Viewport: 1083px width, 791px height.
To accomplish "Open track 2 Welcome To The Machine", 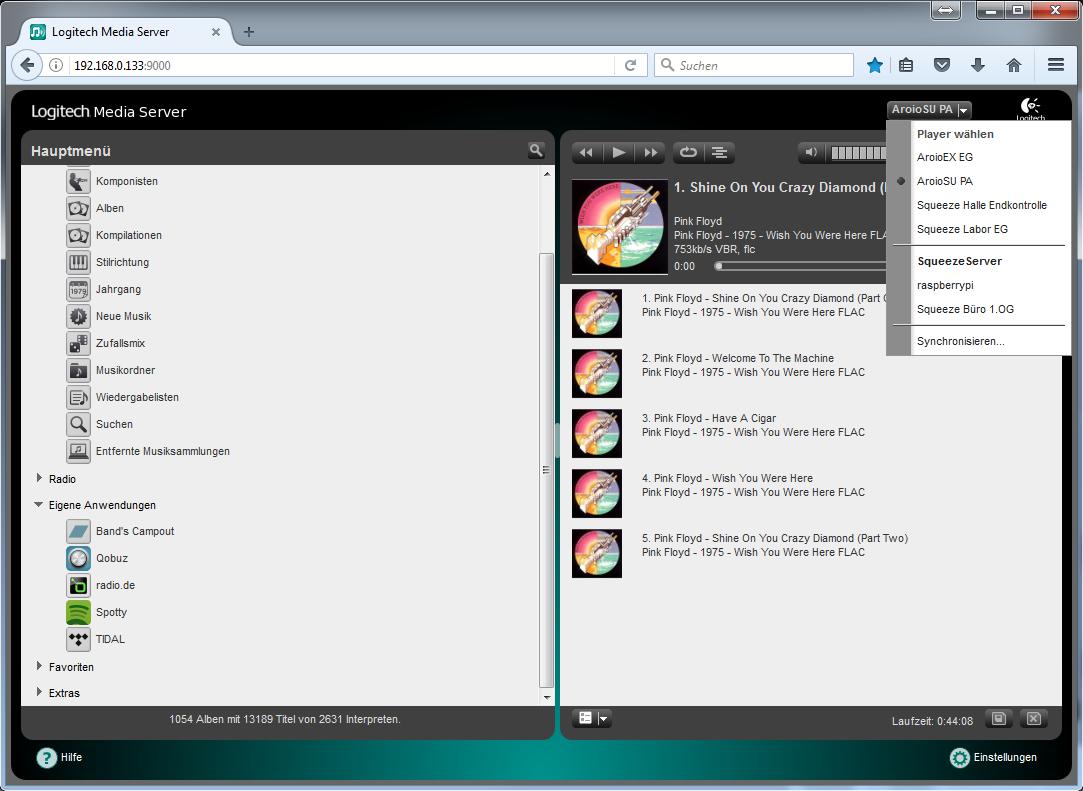I will pos(737,359).
